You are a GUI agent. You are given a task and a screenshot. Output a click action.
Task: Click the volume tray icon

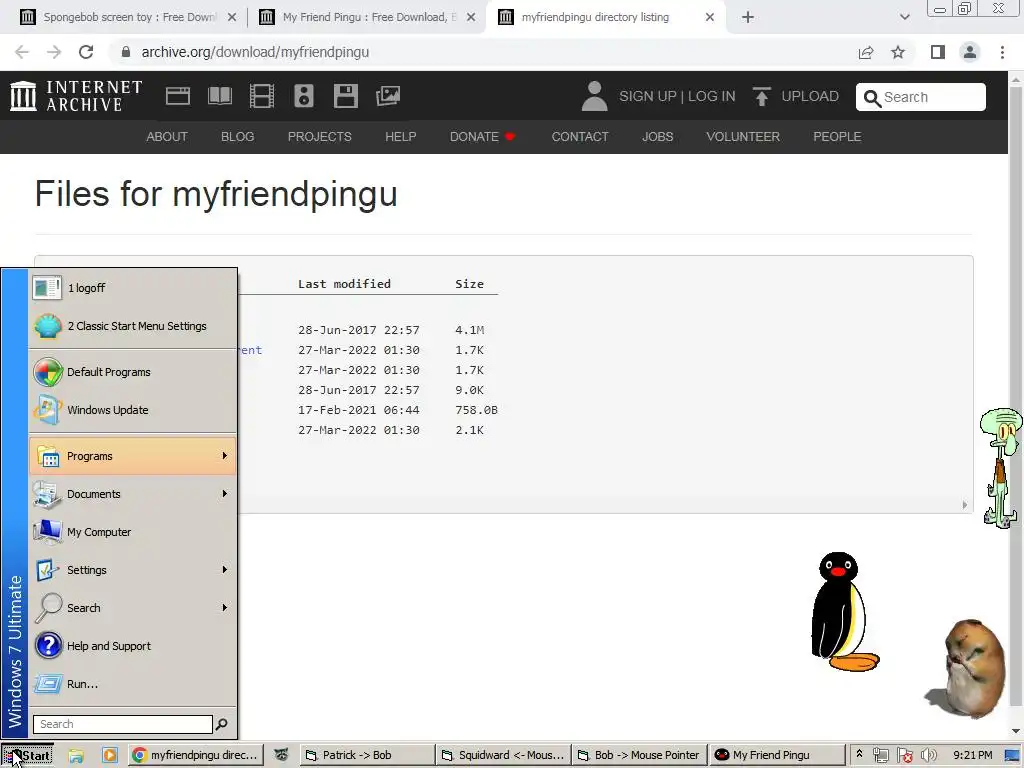point(929,755)
